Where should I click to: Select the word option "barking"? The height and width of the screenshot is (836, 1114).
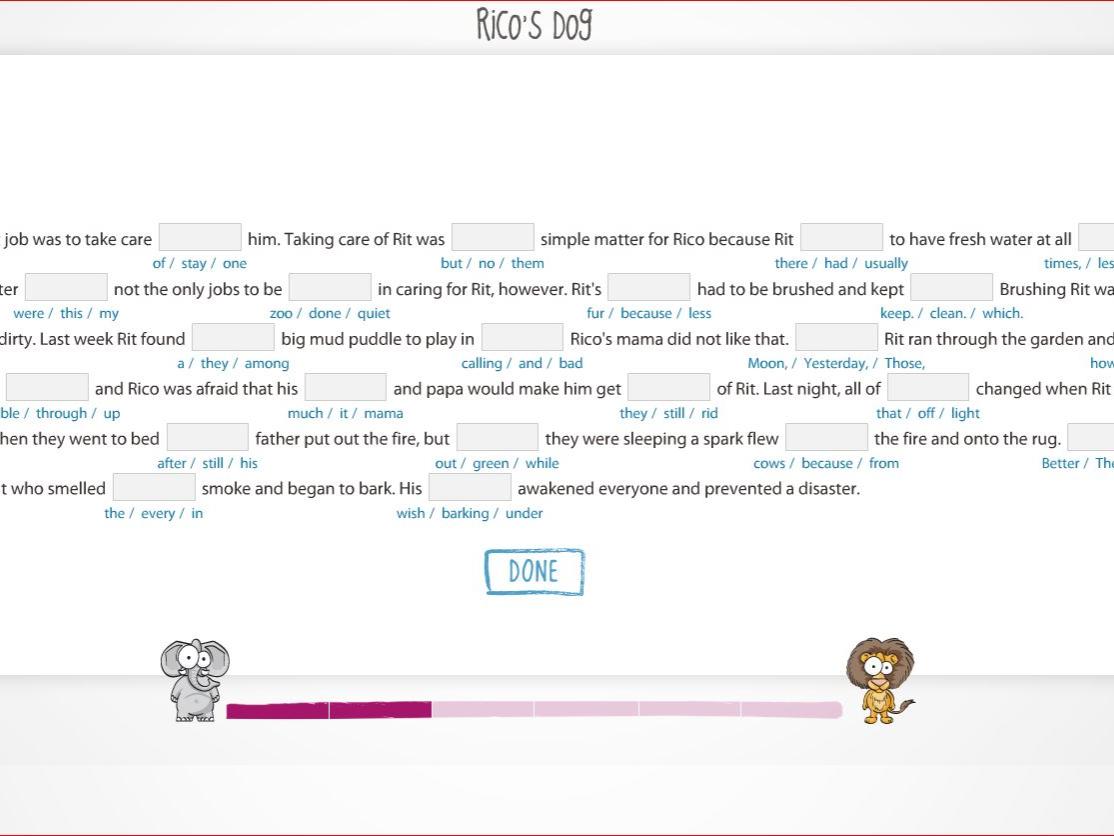465,513
